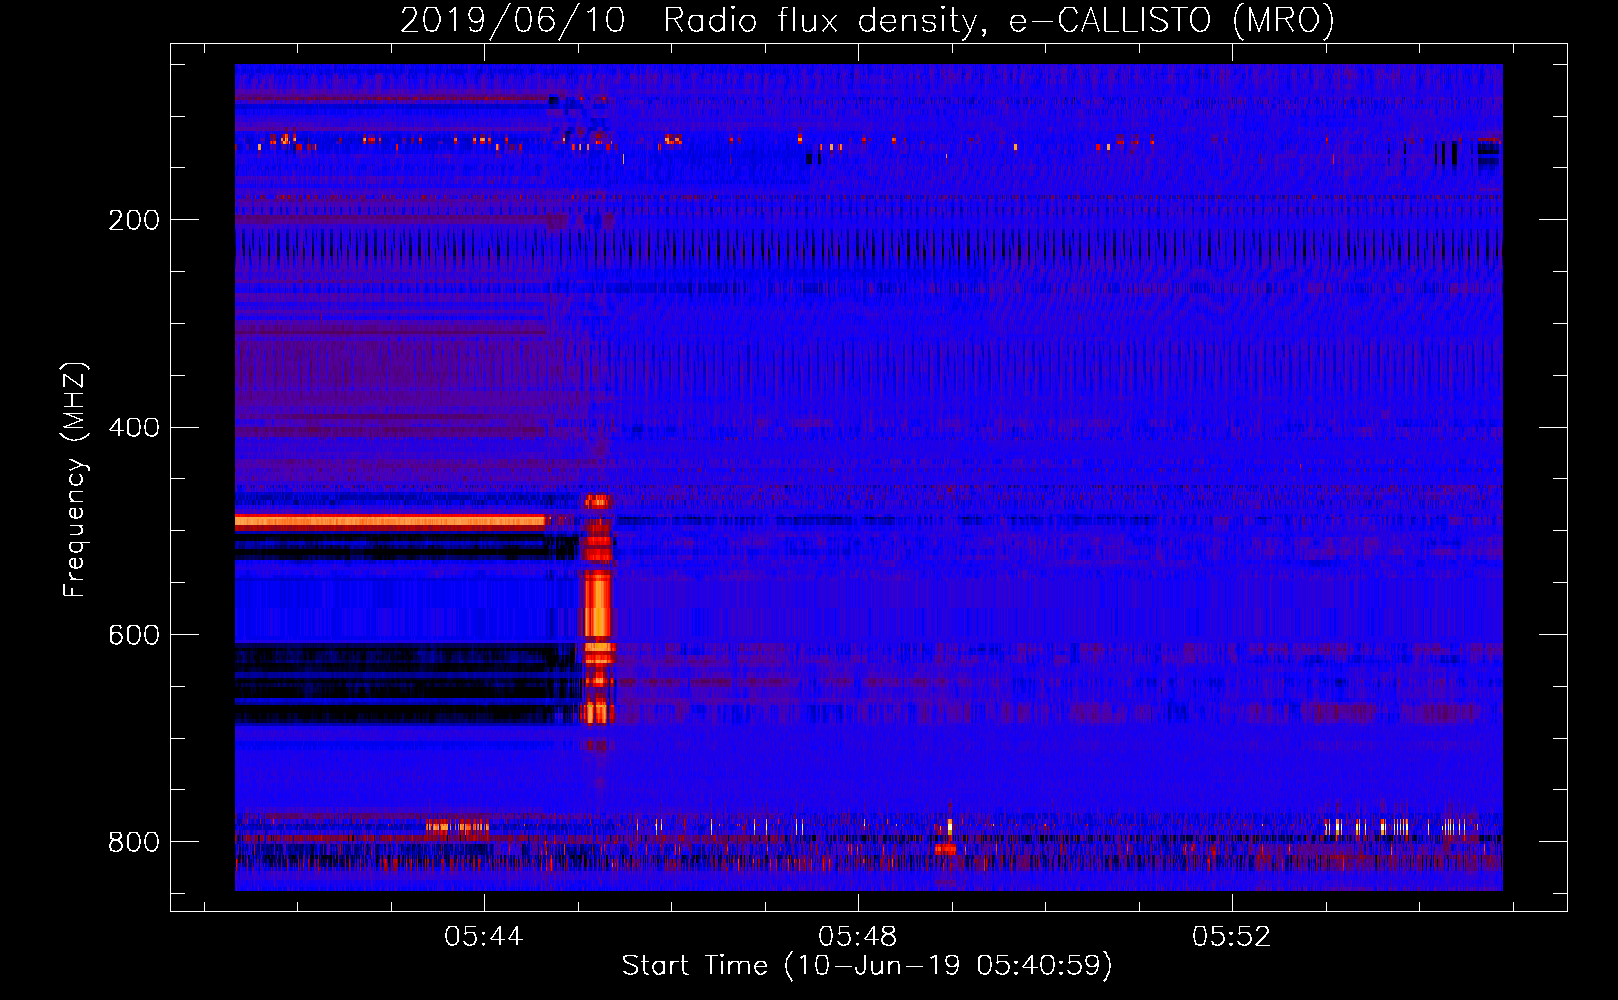
Task: Select the 05:48 time tick label
Action: tap(858, 937)
